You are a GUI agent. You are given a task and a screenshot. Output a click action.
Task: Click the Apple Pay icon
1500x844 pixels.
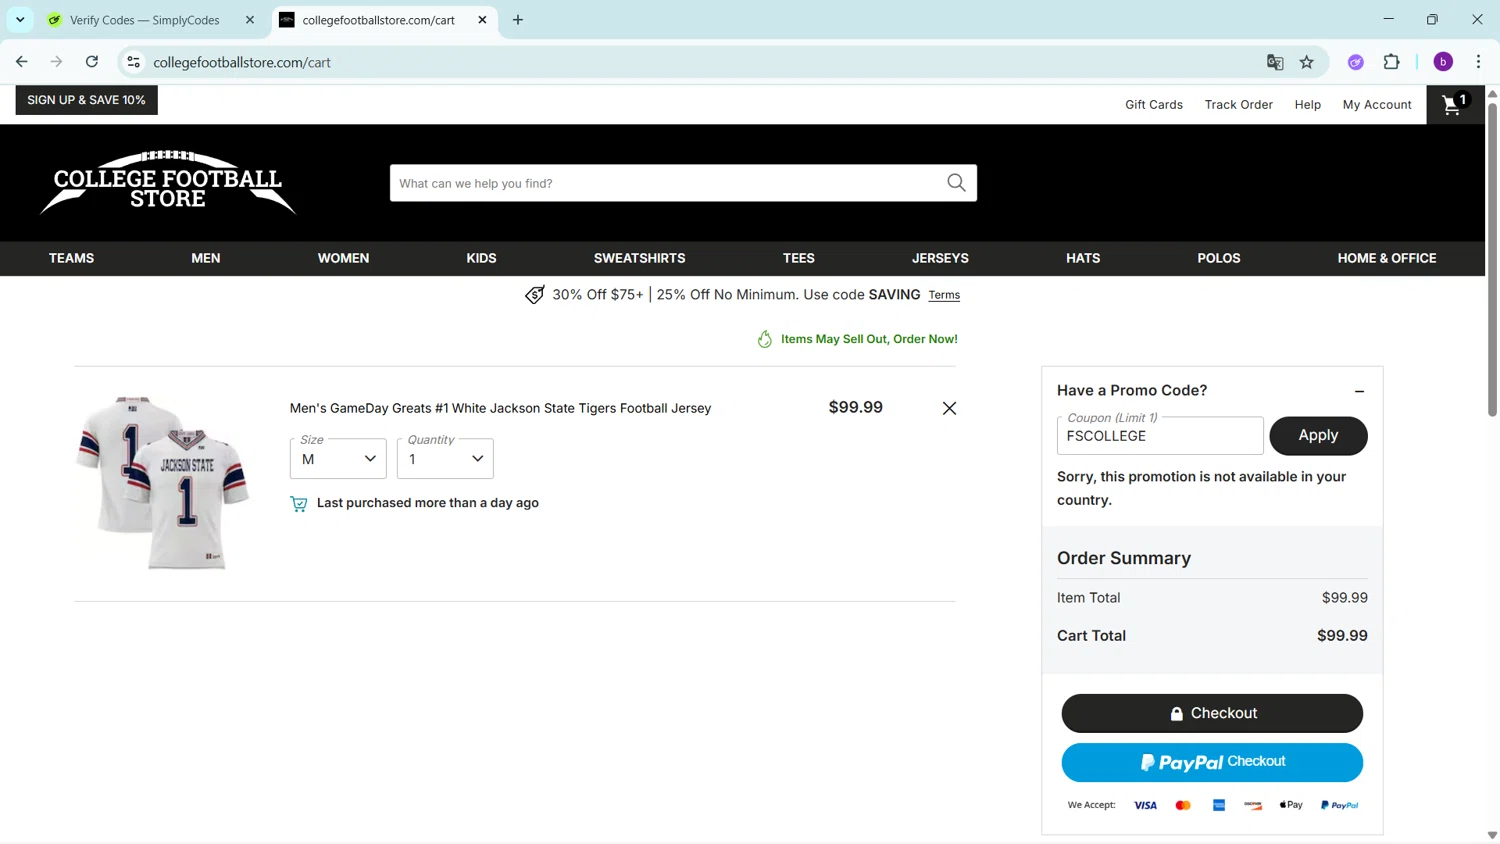(x=1291, y=805)
